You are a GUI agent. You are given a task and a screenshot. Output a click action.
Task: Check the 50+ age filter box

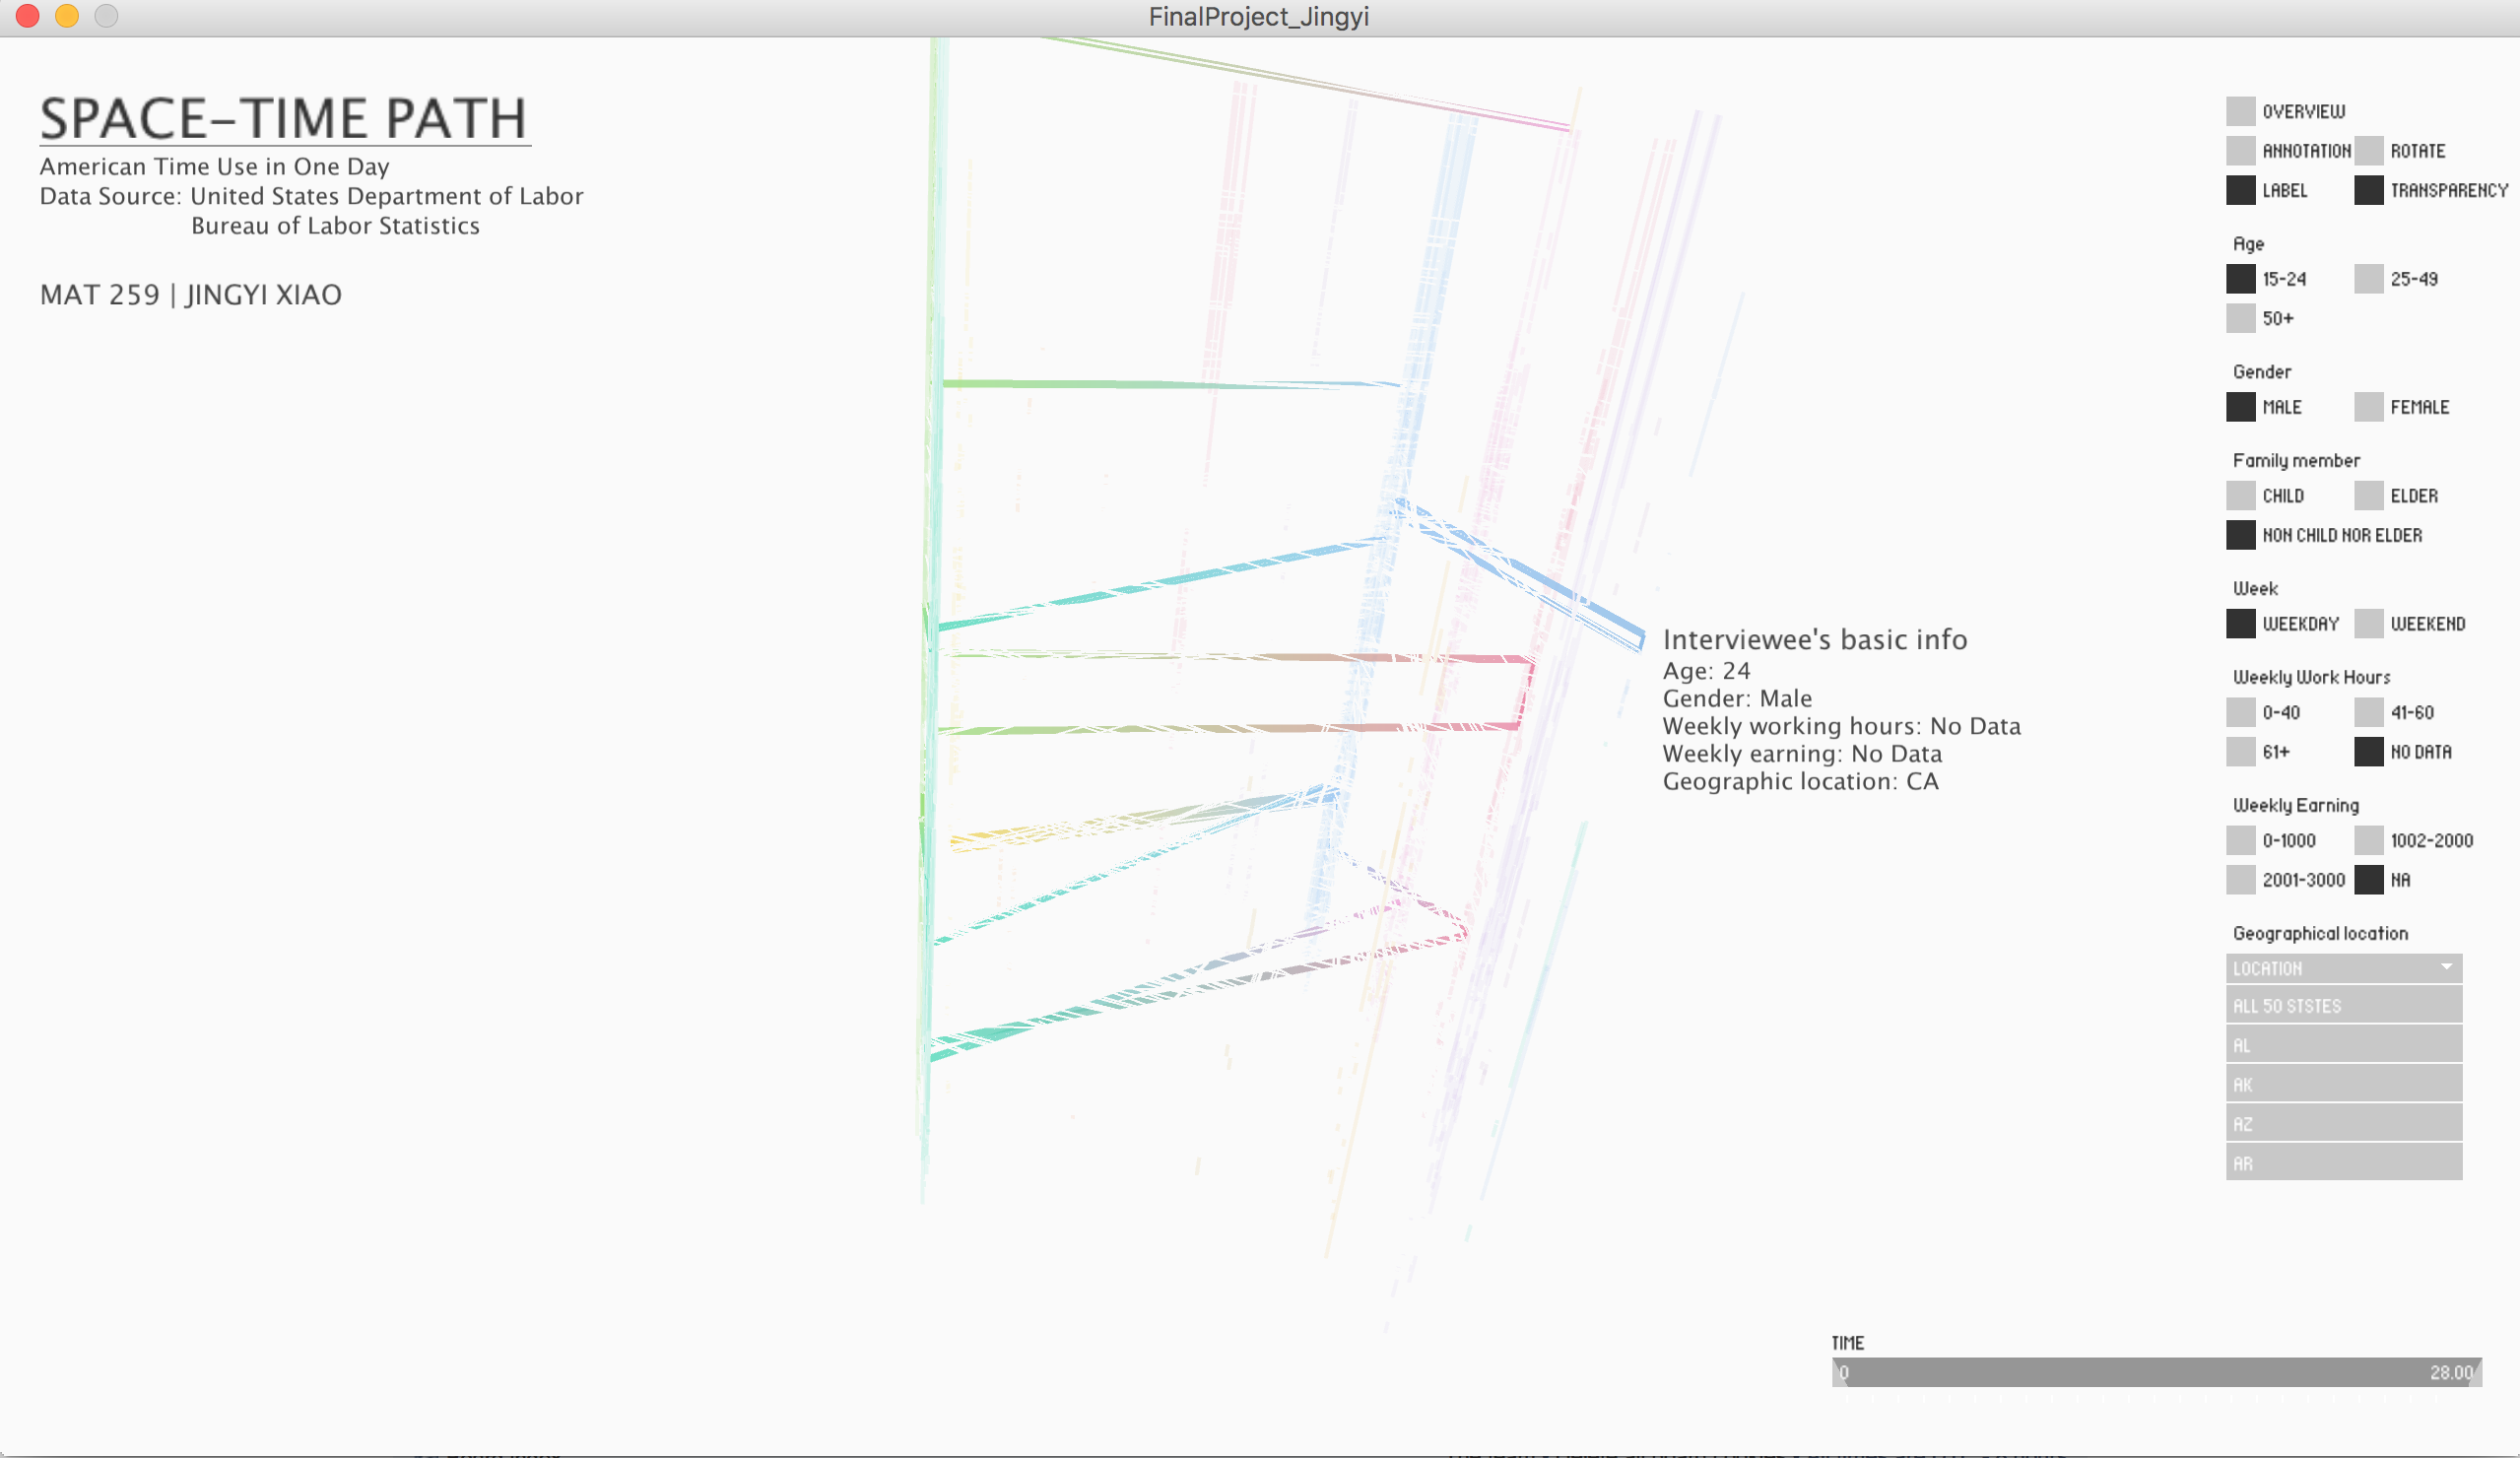[2240, 318]
